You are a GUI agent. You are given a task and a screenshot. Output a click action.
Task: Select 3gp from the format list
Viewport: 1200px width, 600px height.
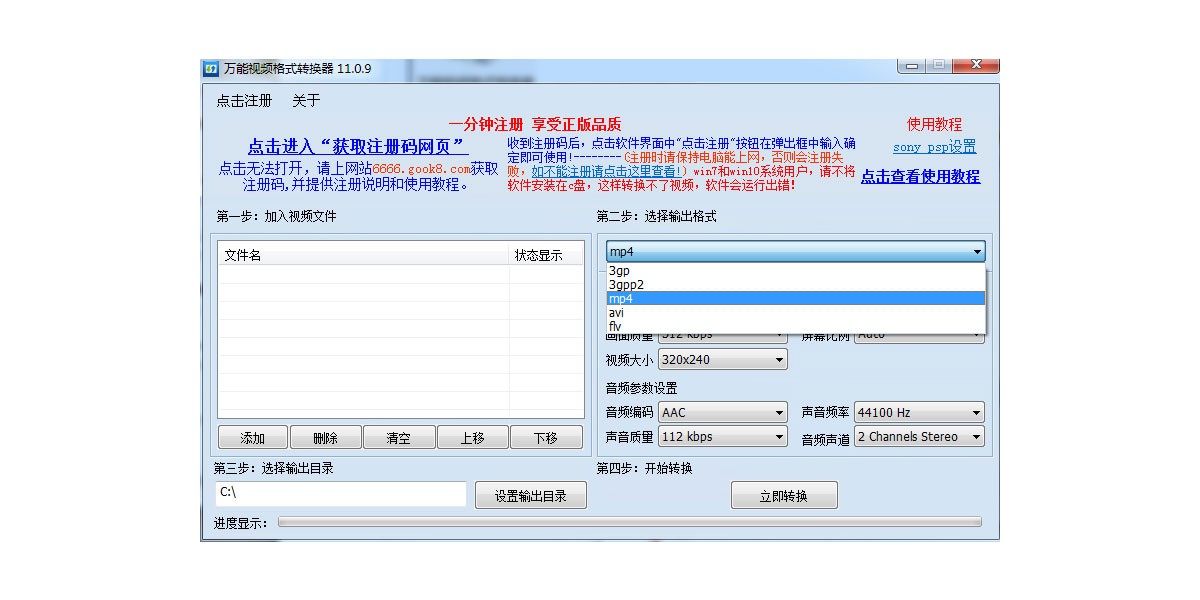[x=620, y=271]
